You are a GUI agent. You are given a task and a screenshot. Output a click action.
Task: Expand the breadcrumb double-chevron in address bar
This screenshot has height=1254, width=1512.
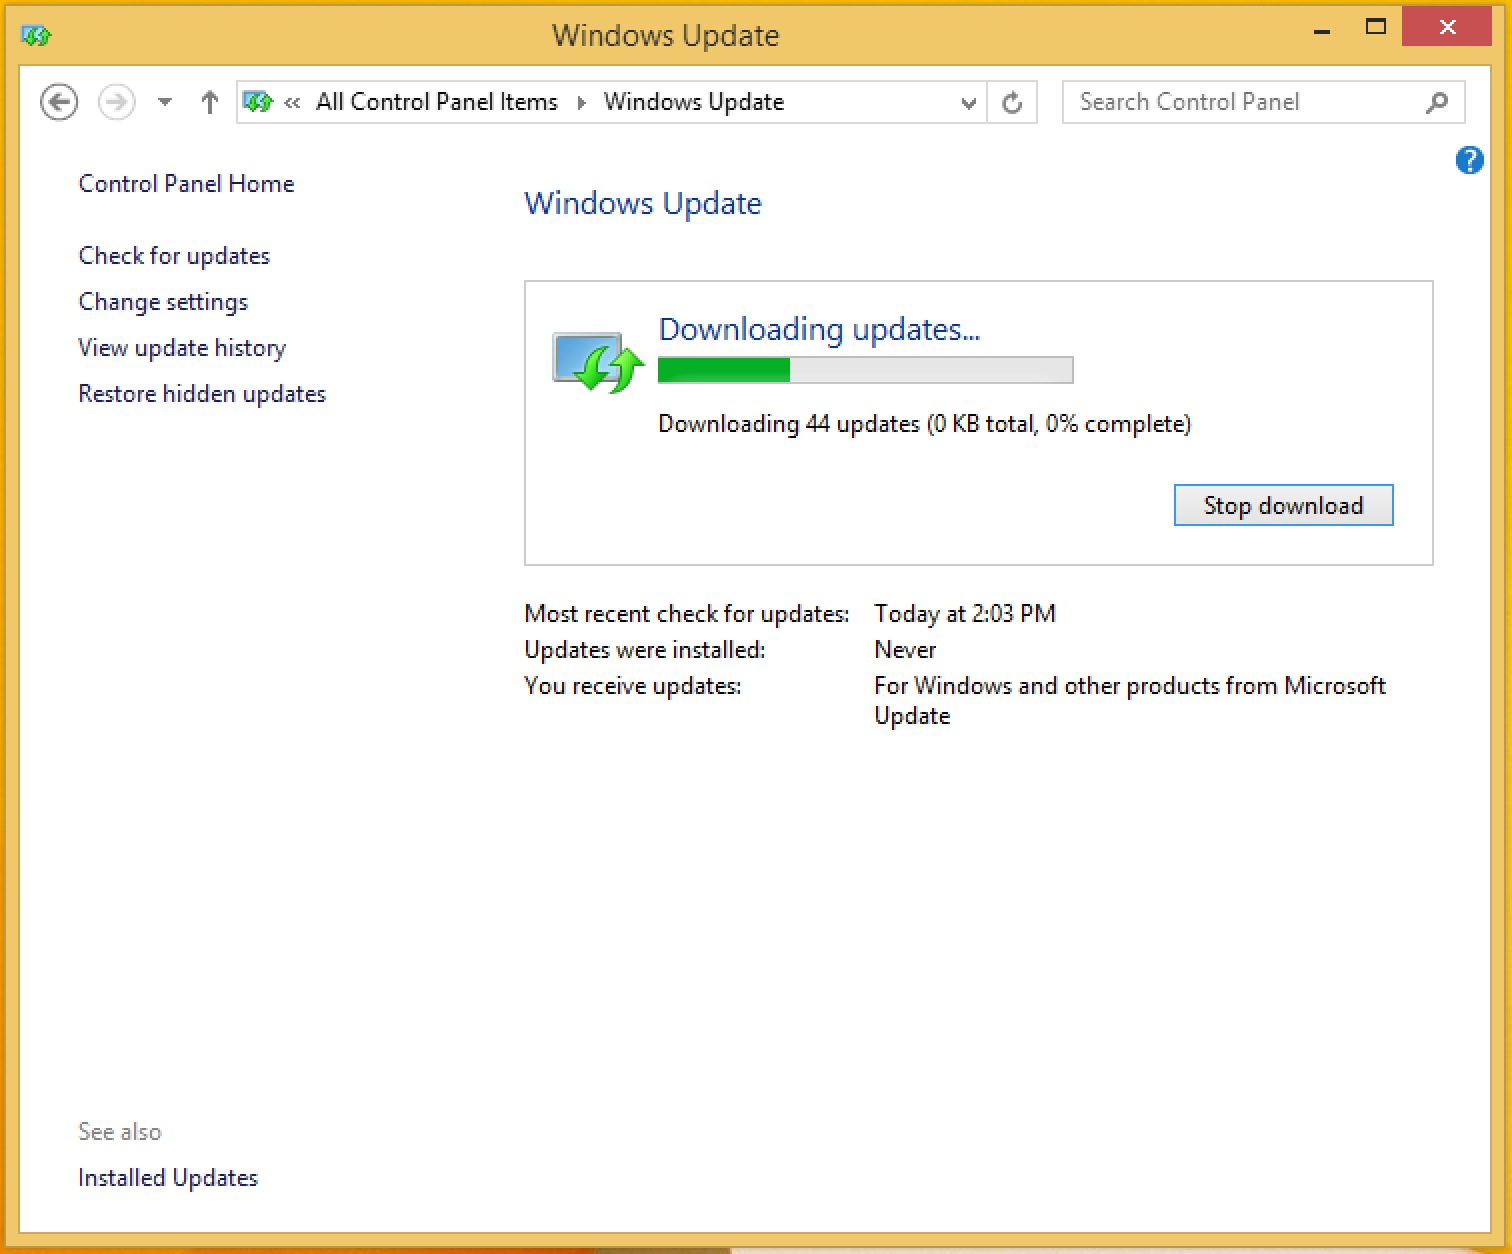(x=292, y=102)
